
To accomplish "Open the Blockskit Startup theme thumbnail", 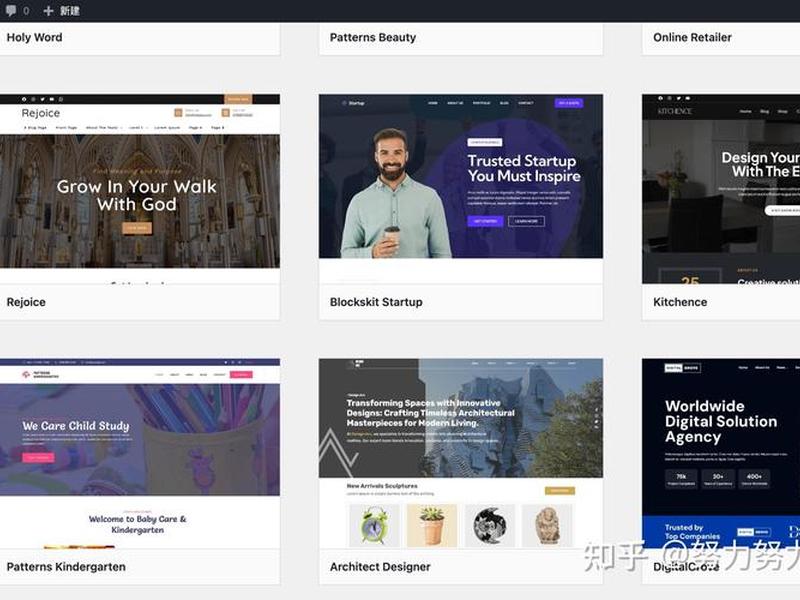I will pos(461,189).
